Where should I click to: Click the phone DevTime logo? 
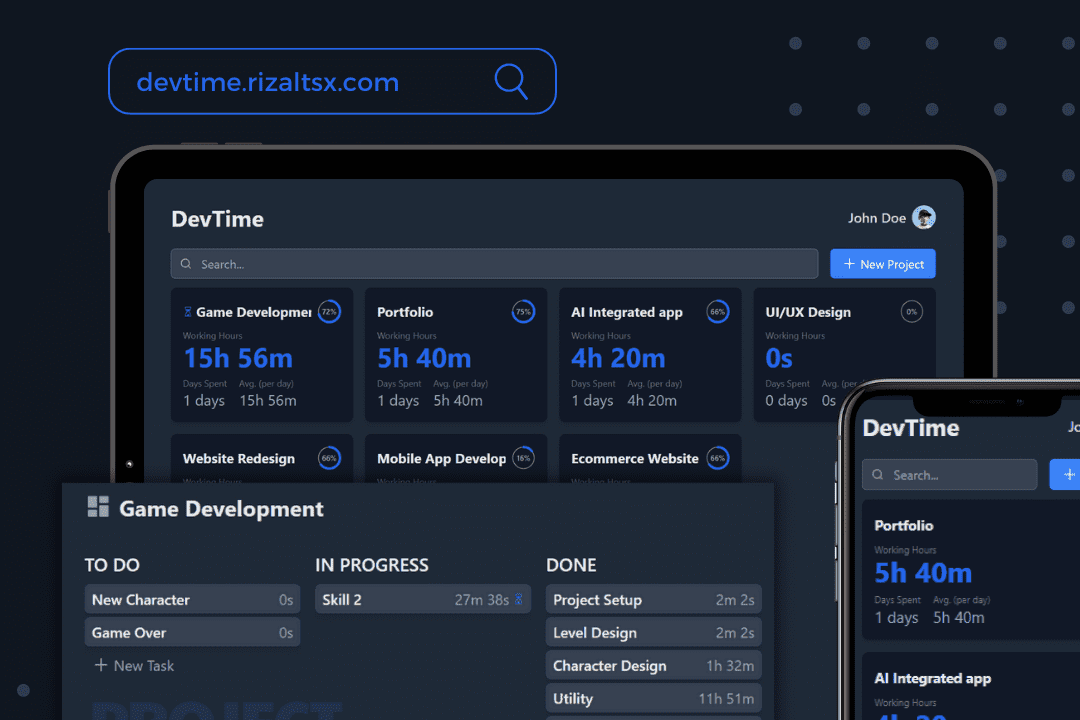911,428
